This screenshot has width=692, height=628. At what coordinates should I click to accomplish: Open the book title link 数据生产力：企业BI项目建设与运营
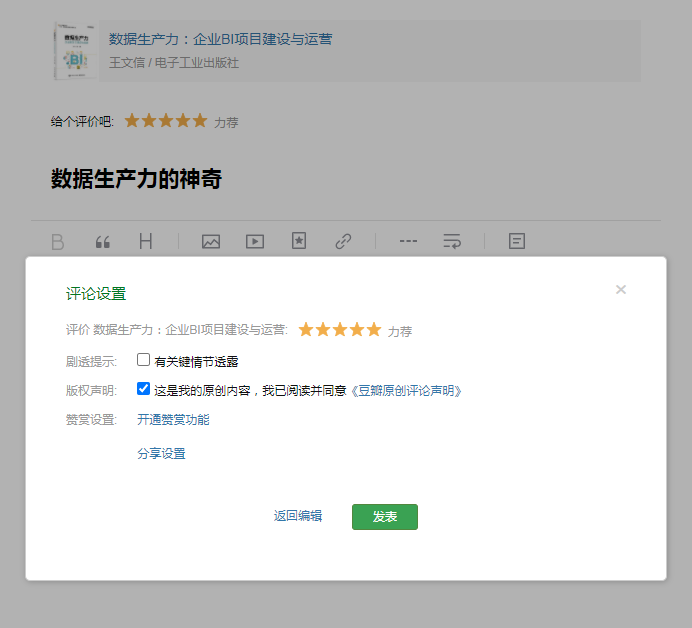(220, 39)
